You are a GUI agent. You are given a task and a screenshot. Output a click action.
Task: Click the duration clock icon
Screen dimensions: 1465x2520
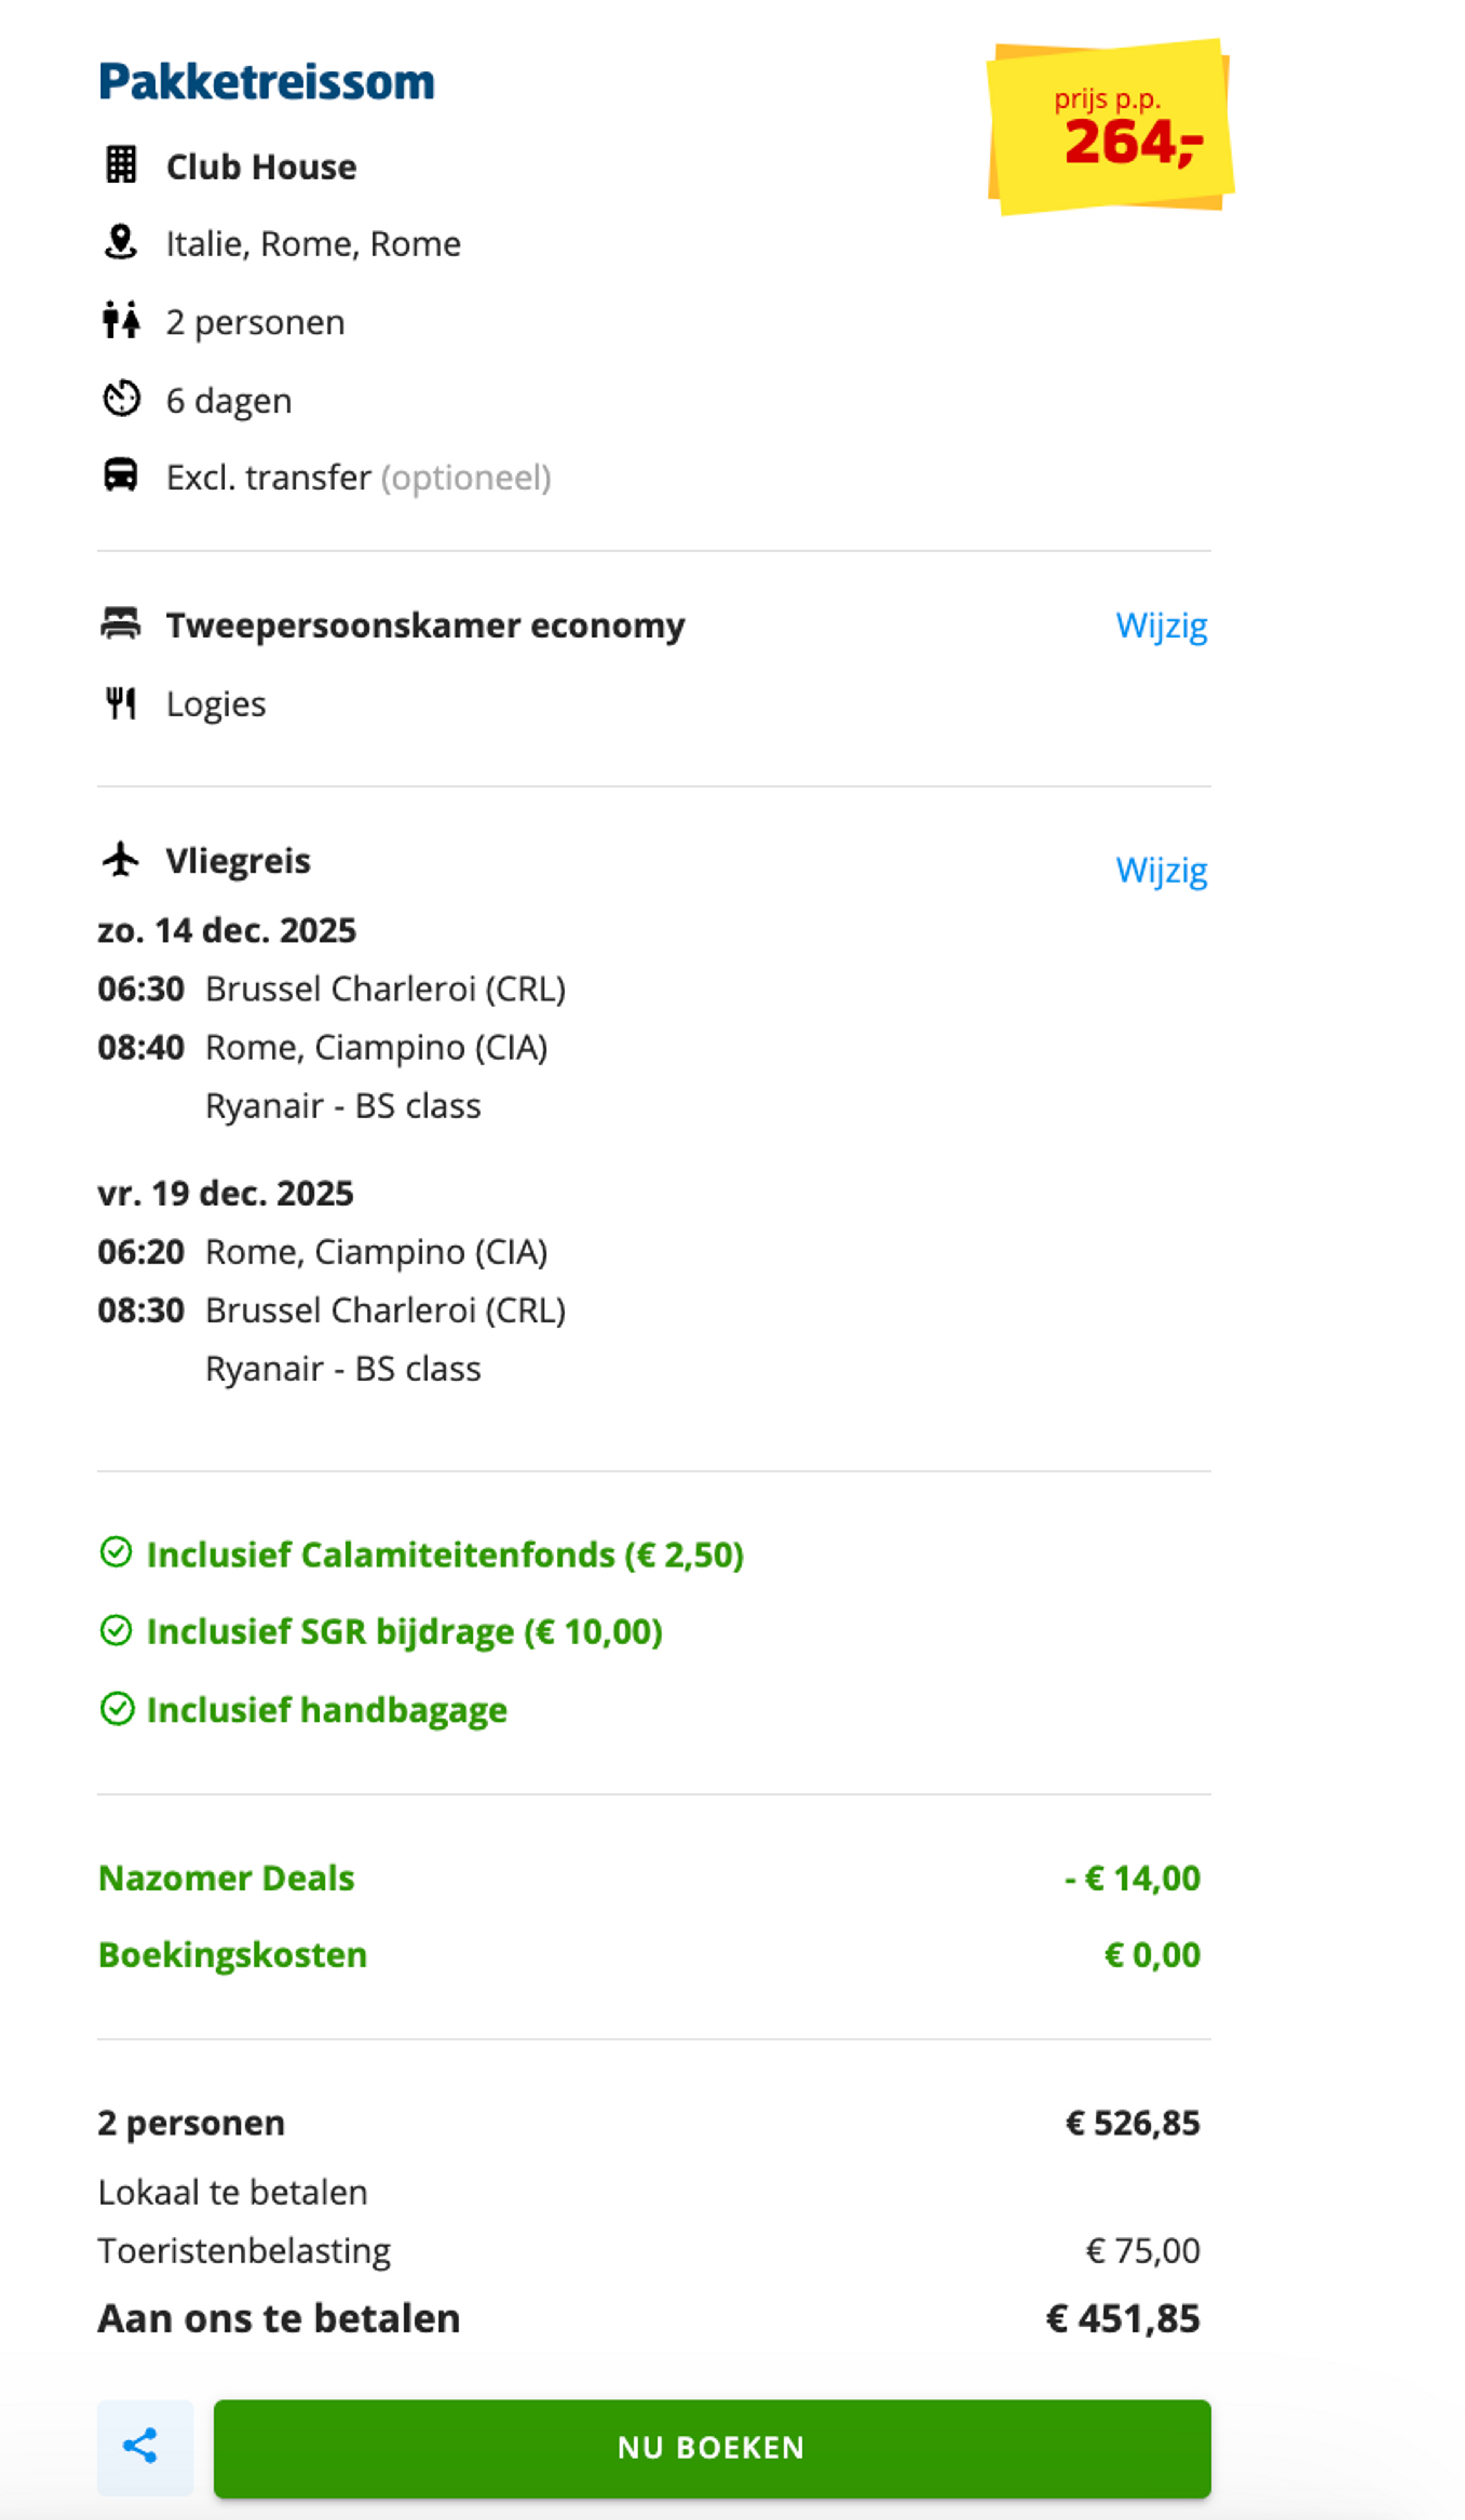click(121, 399)
